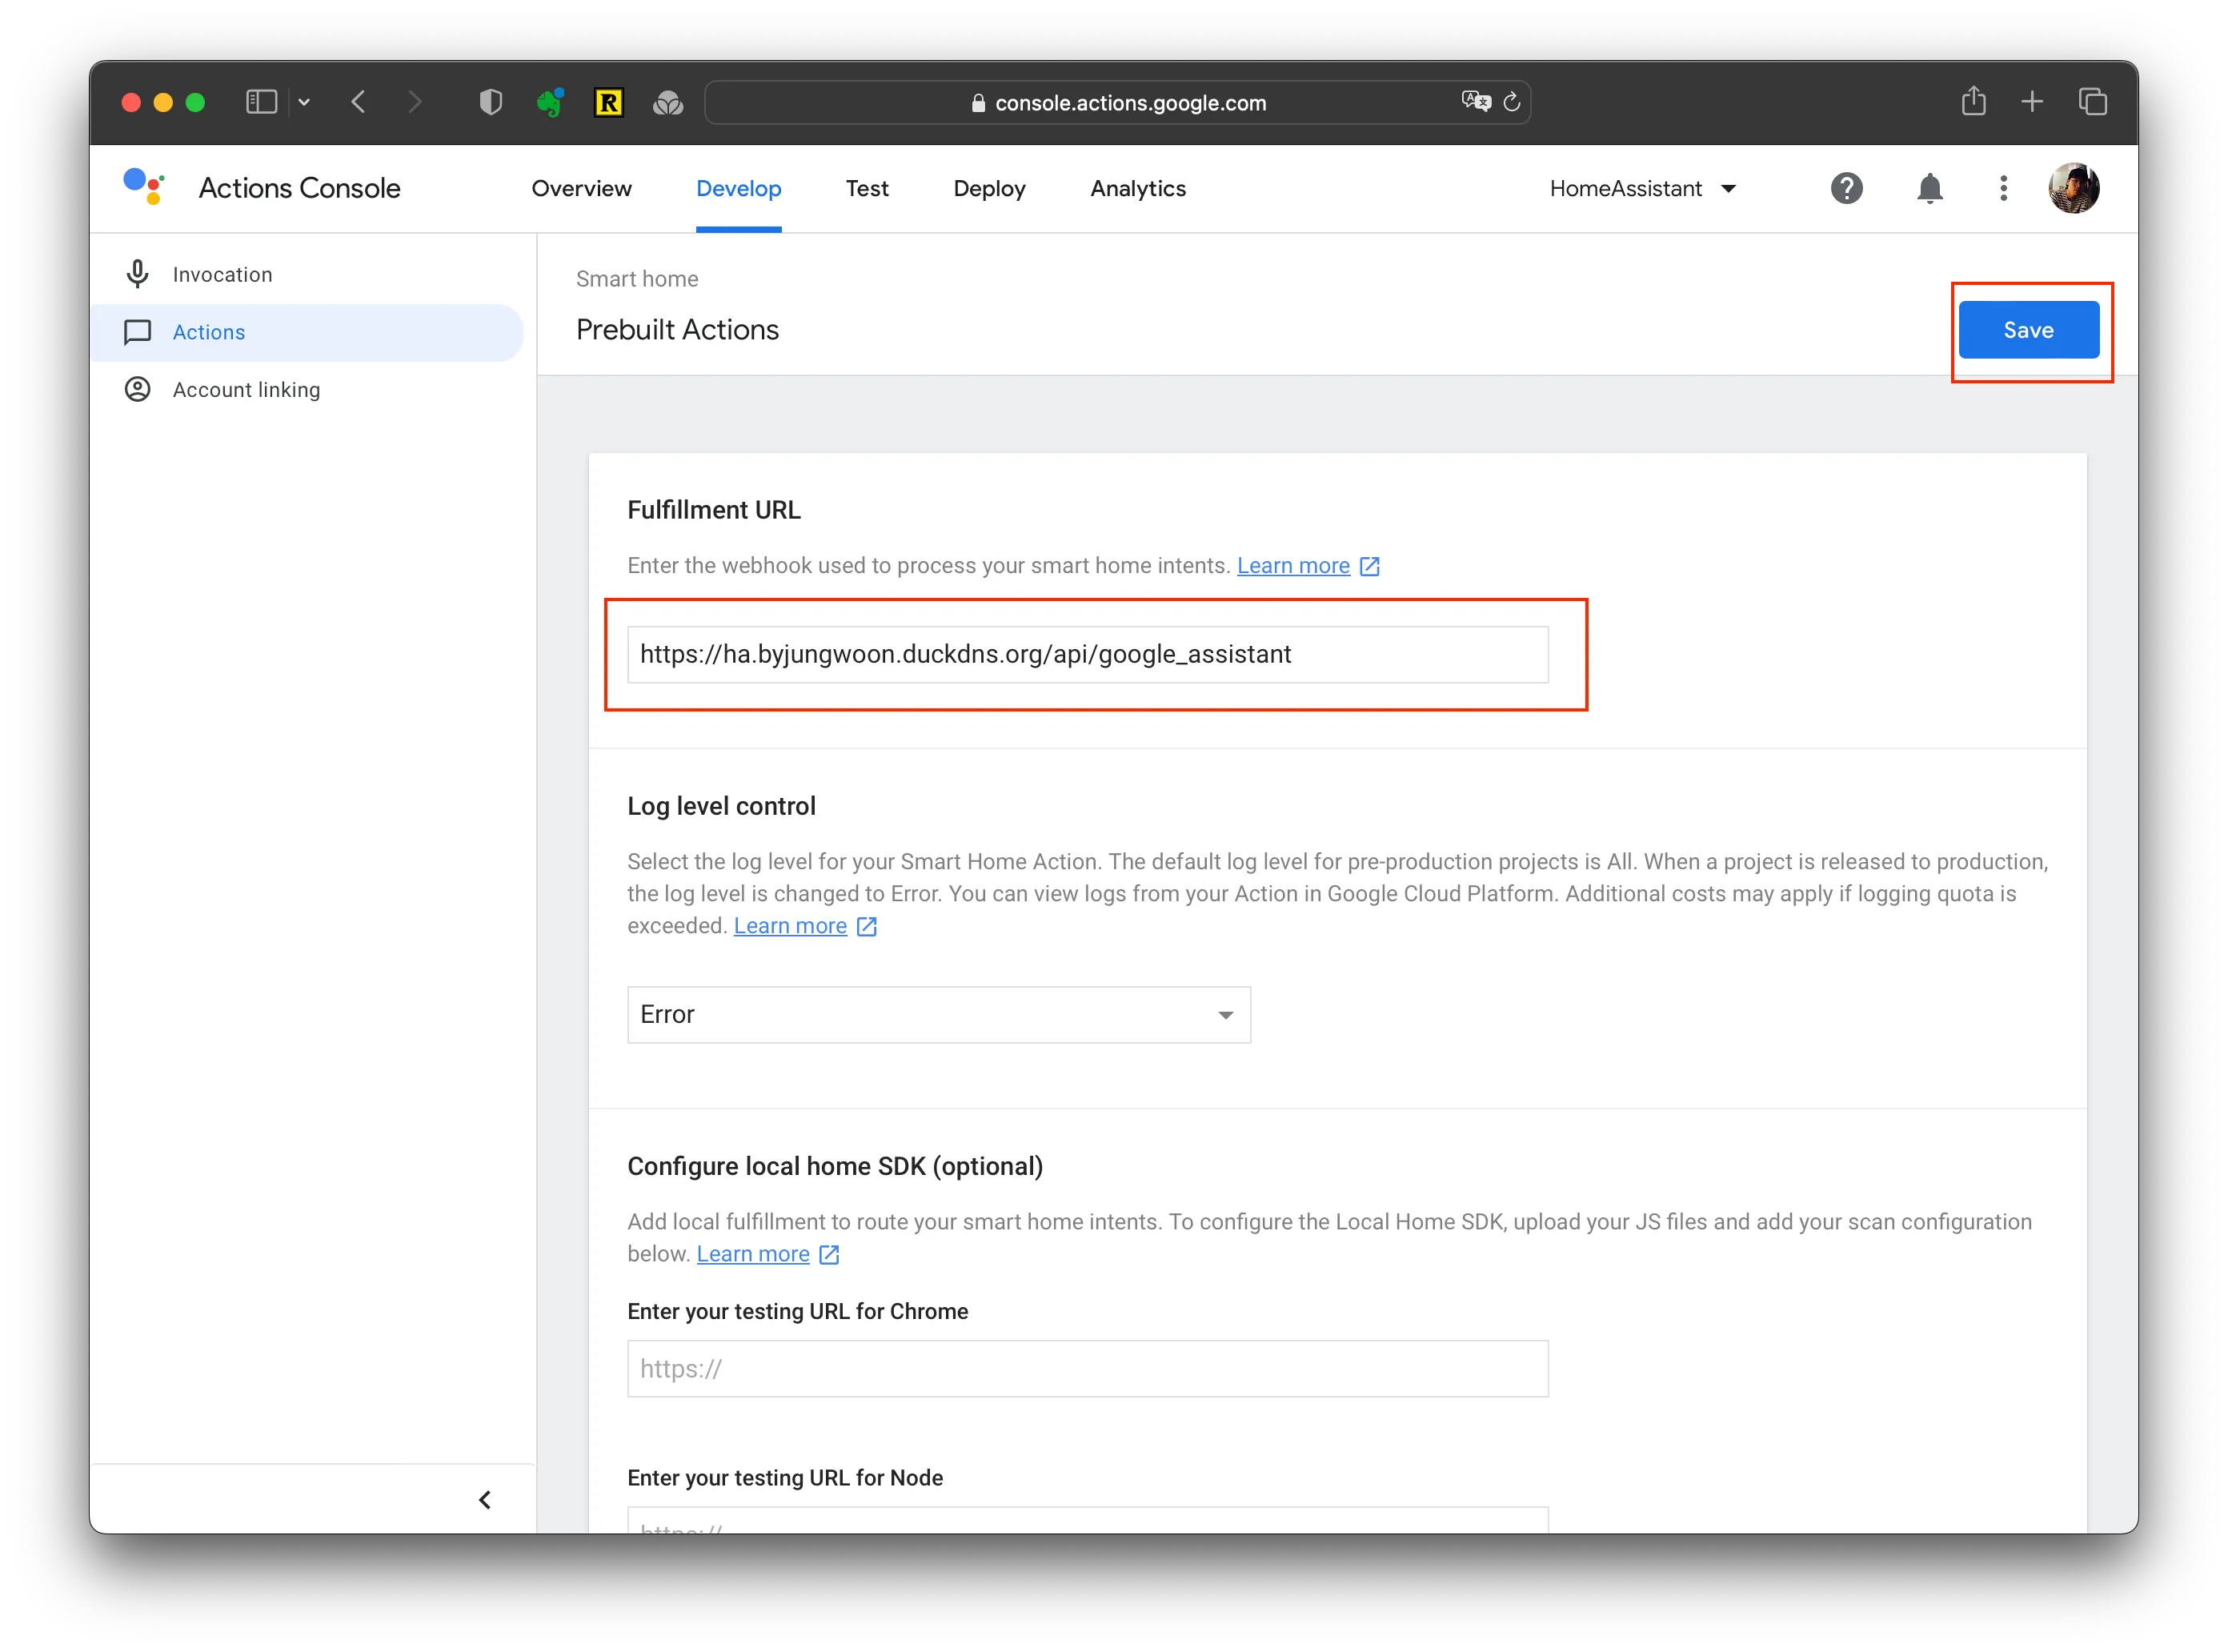Open the notifications bell icon

[1929, 188]
